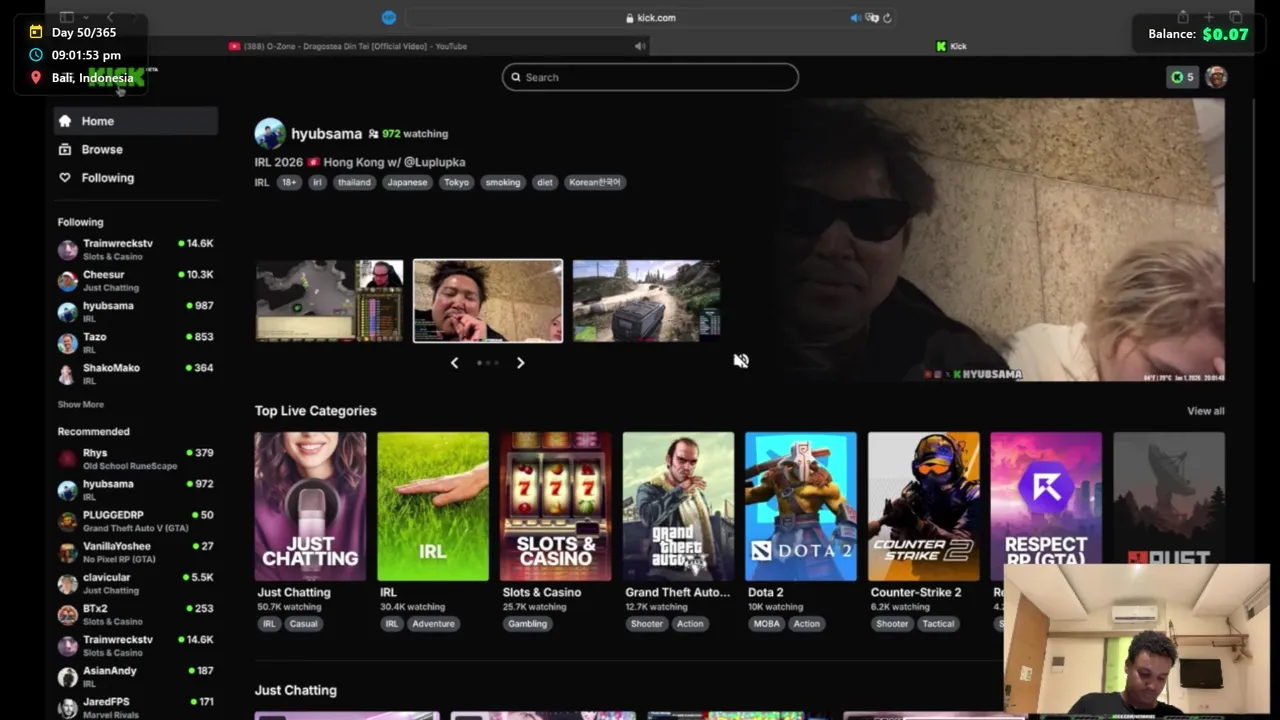The width and height of the screenshot is (1280, 720).
Task: Open Tazo avatar in Following list
Action: coord(67,343)
